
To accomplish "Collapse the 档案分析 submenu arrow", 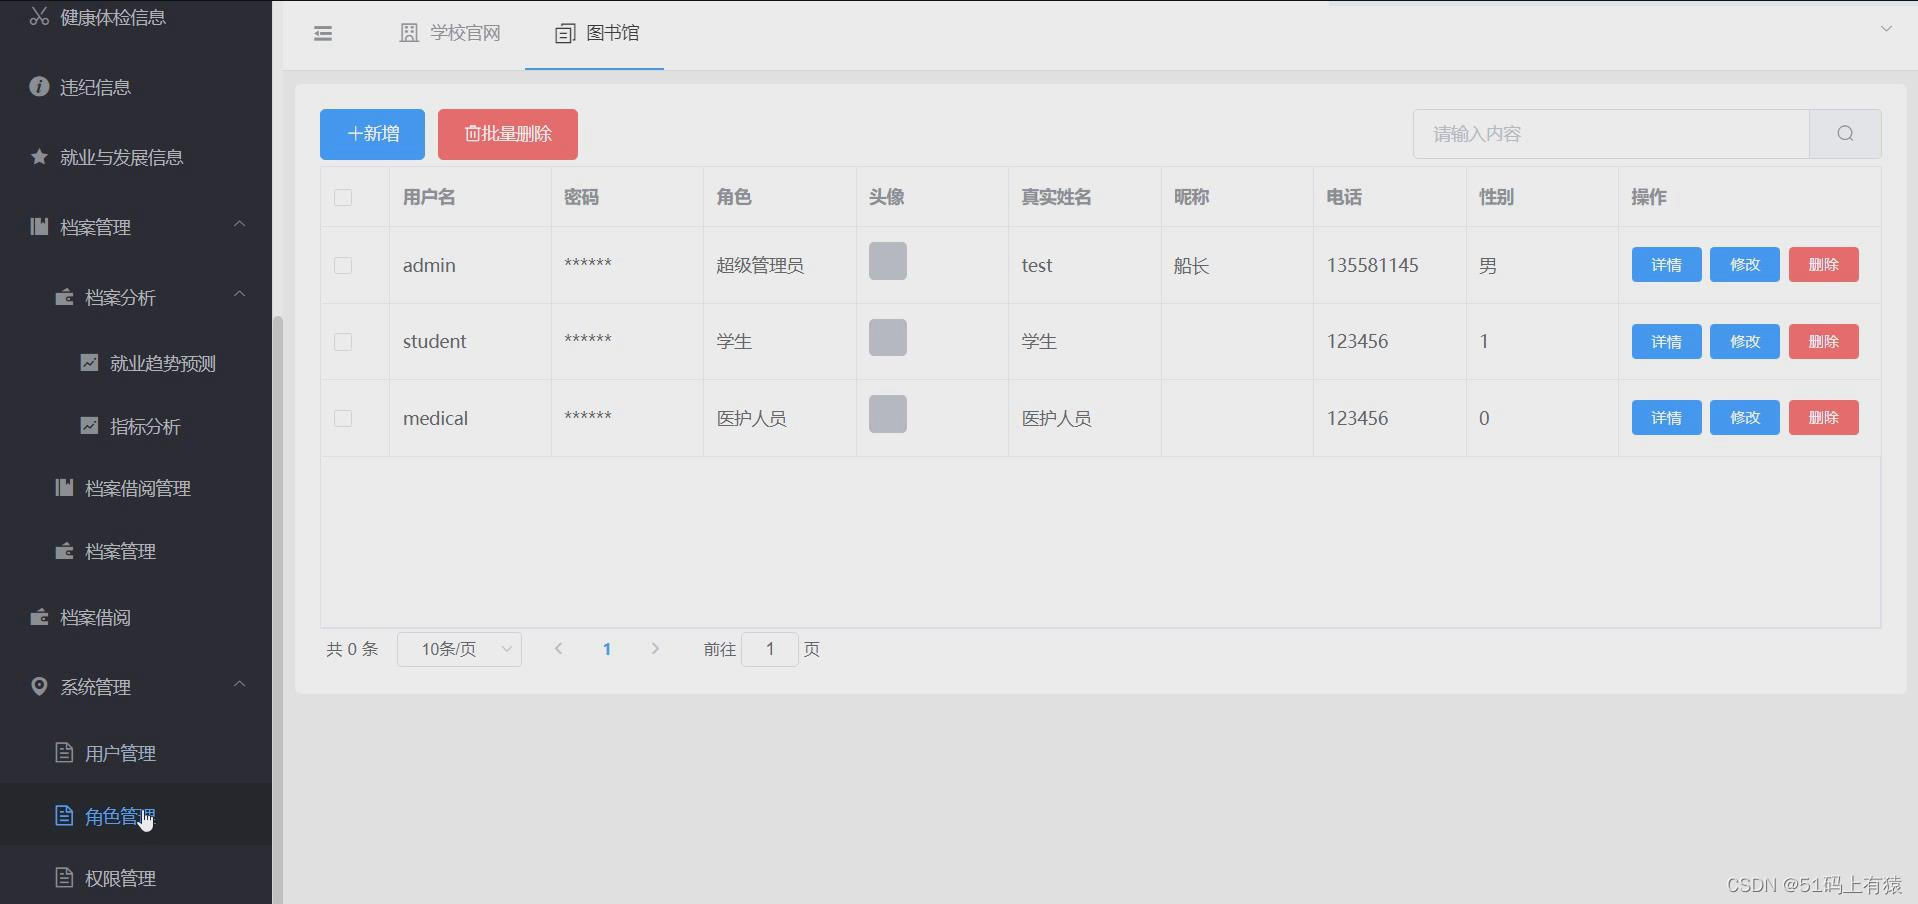I will coord(240,294).
